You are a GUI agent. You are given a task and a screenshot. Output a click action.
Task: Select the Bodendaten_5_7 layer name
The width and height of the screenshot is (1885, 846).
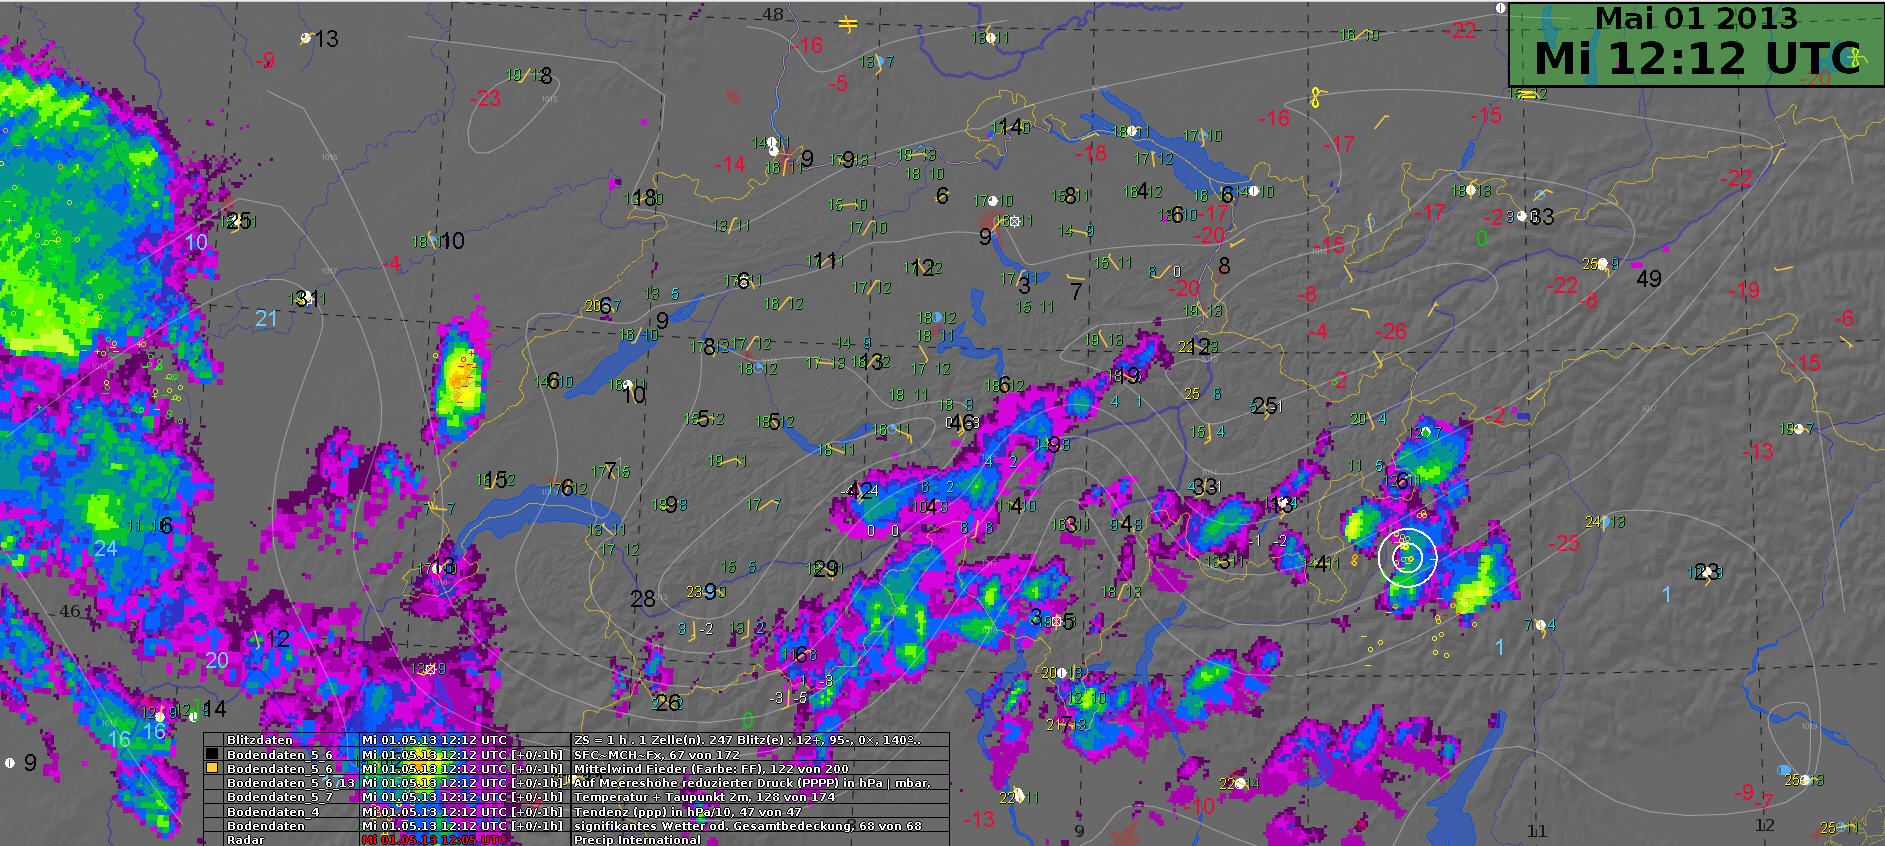pyautogui.click(x=279, y=797)
